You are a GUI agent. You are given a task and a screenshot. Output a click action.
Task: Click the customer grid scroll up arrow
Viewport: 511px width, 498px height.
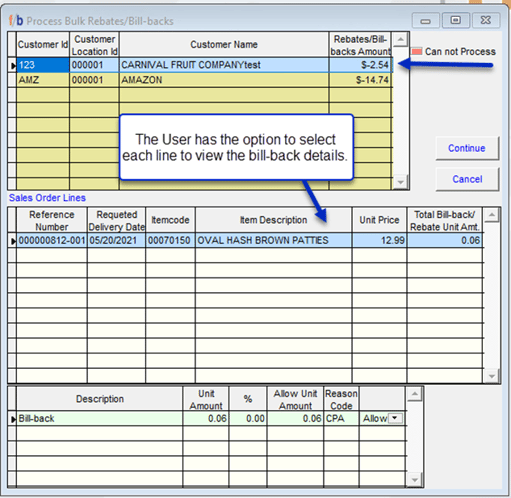pos(400,40)
